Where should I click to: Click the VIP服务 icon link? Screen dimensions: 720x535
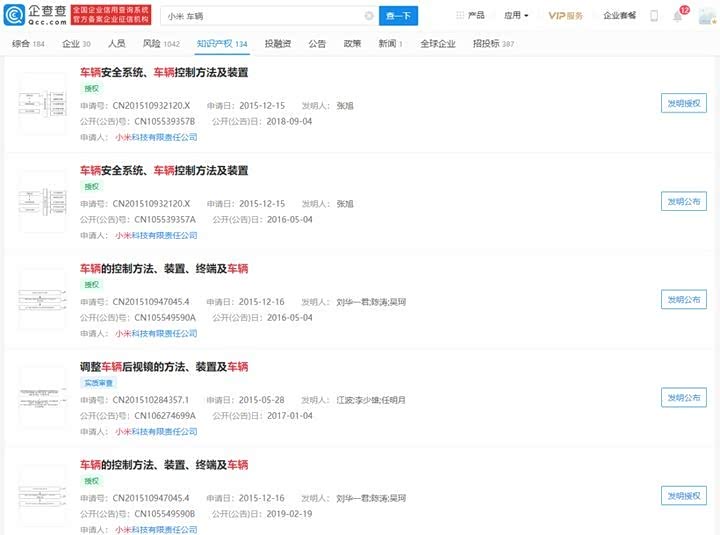[x=565, y=16]
